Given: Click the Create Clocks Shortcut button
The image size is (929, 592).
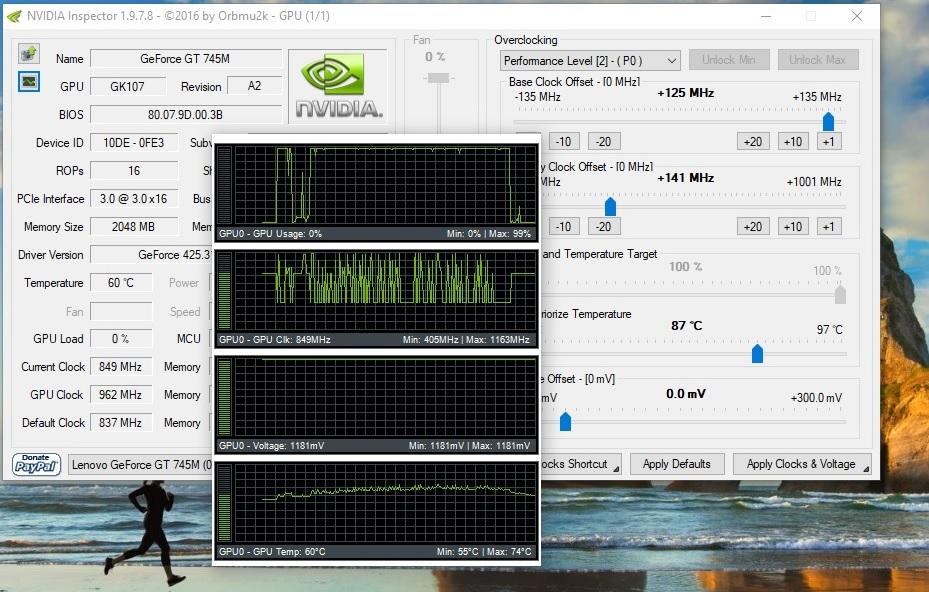Looking at the screenshot, I should pos(581,464).
